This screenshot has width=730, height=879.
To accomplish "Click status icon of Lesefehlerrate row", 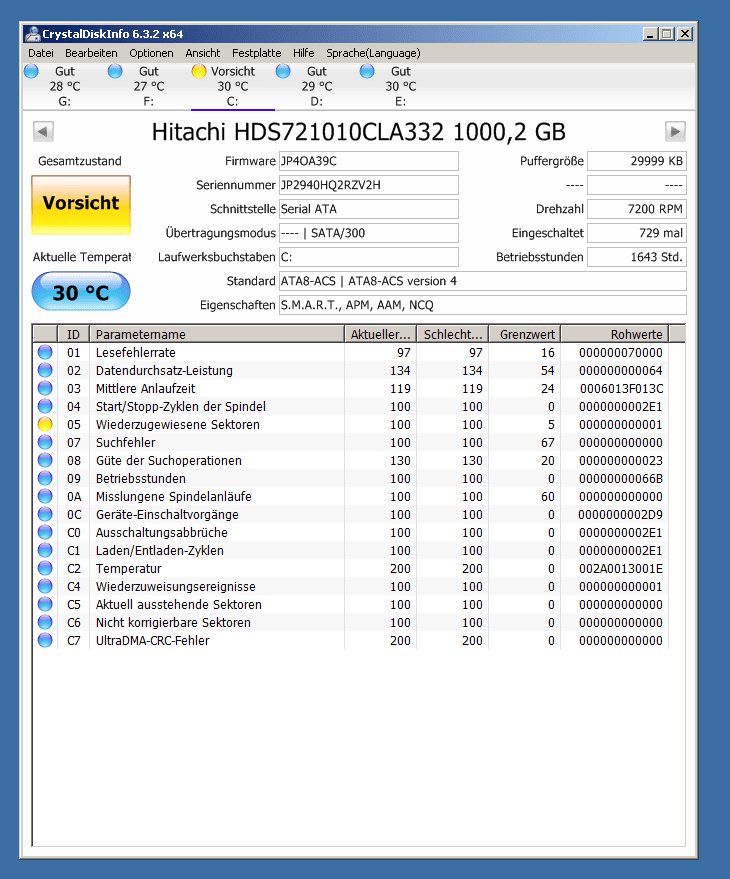I will point(45,353).
